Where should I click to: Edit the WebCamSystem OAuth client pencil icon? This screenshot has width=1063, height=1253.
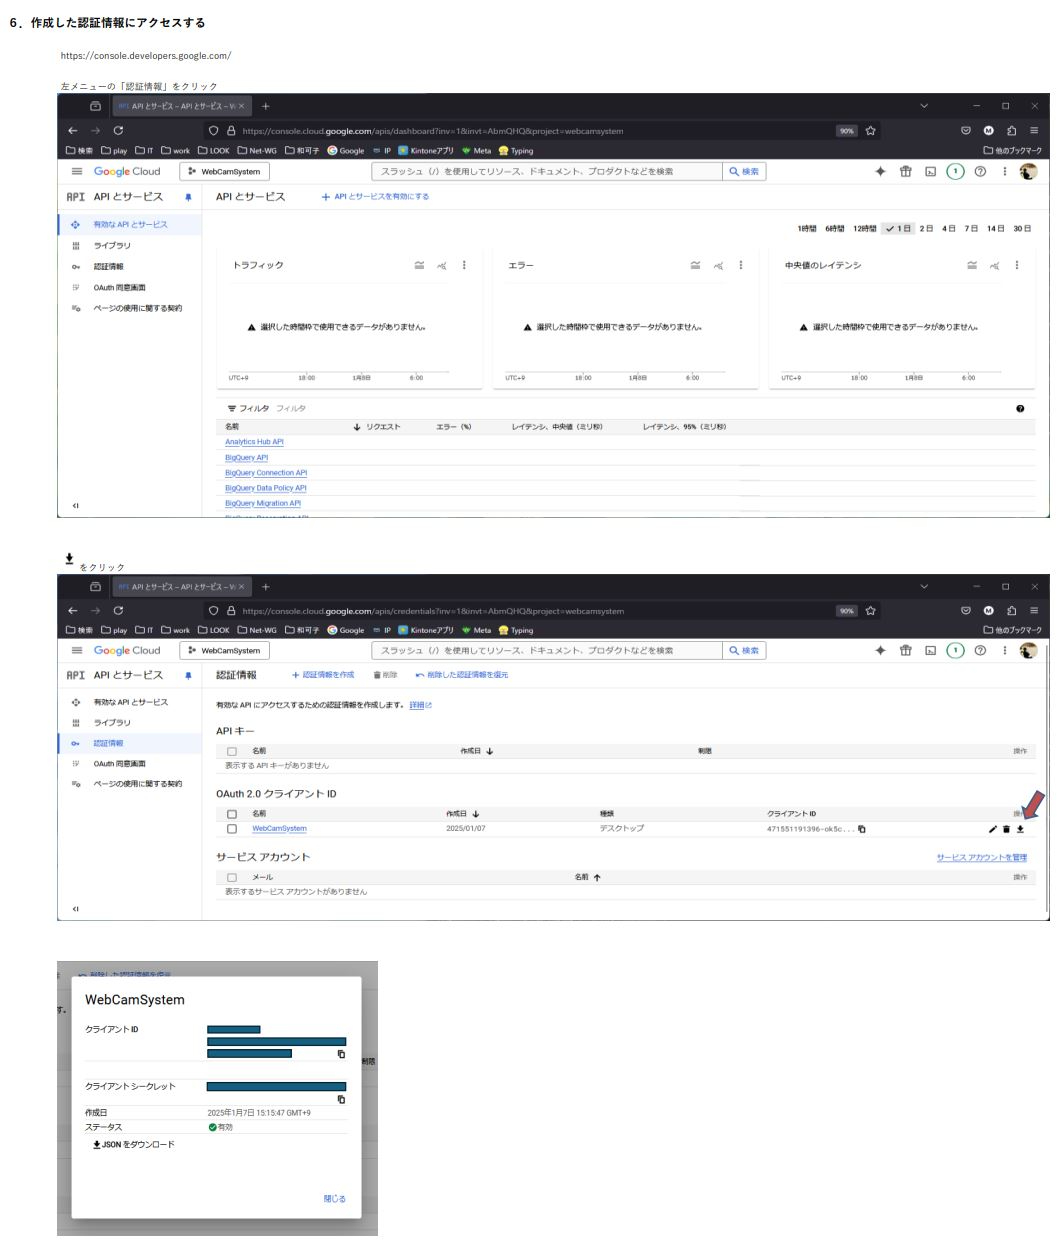point(992,829)
